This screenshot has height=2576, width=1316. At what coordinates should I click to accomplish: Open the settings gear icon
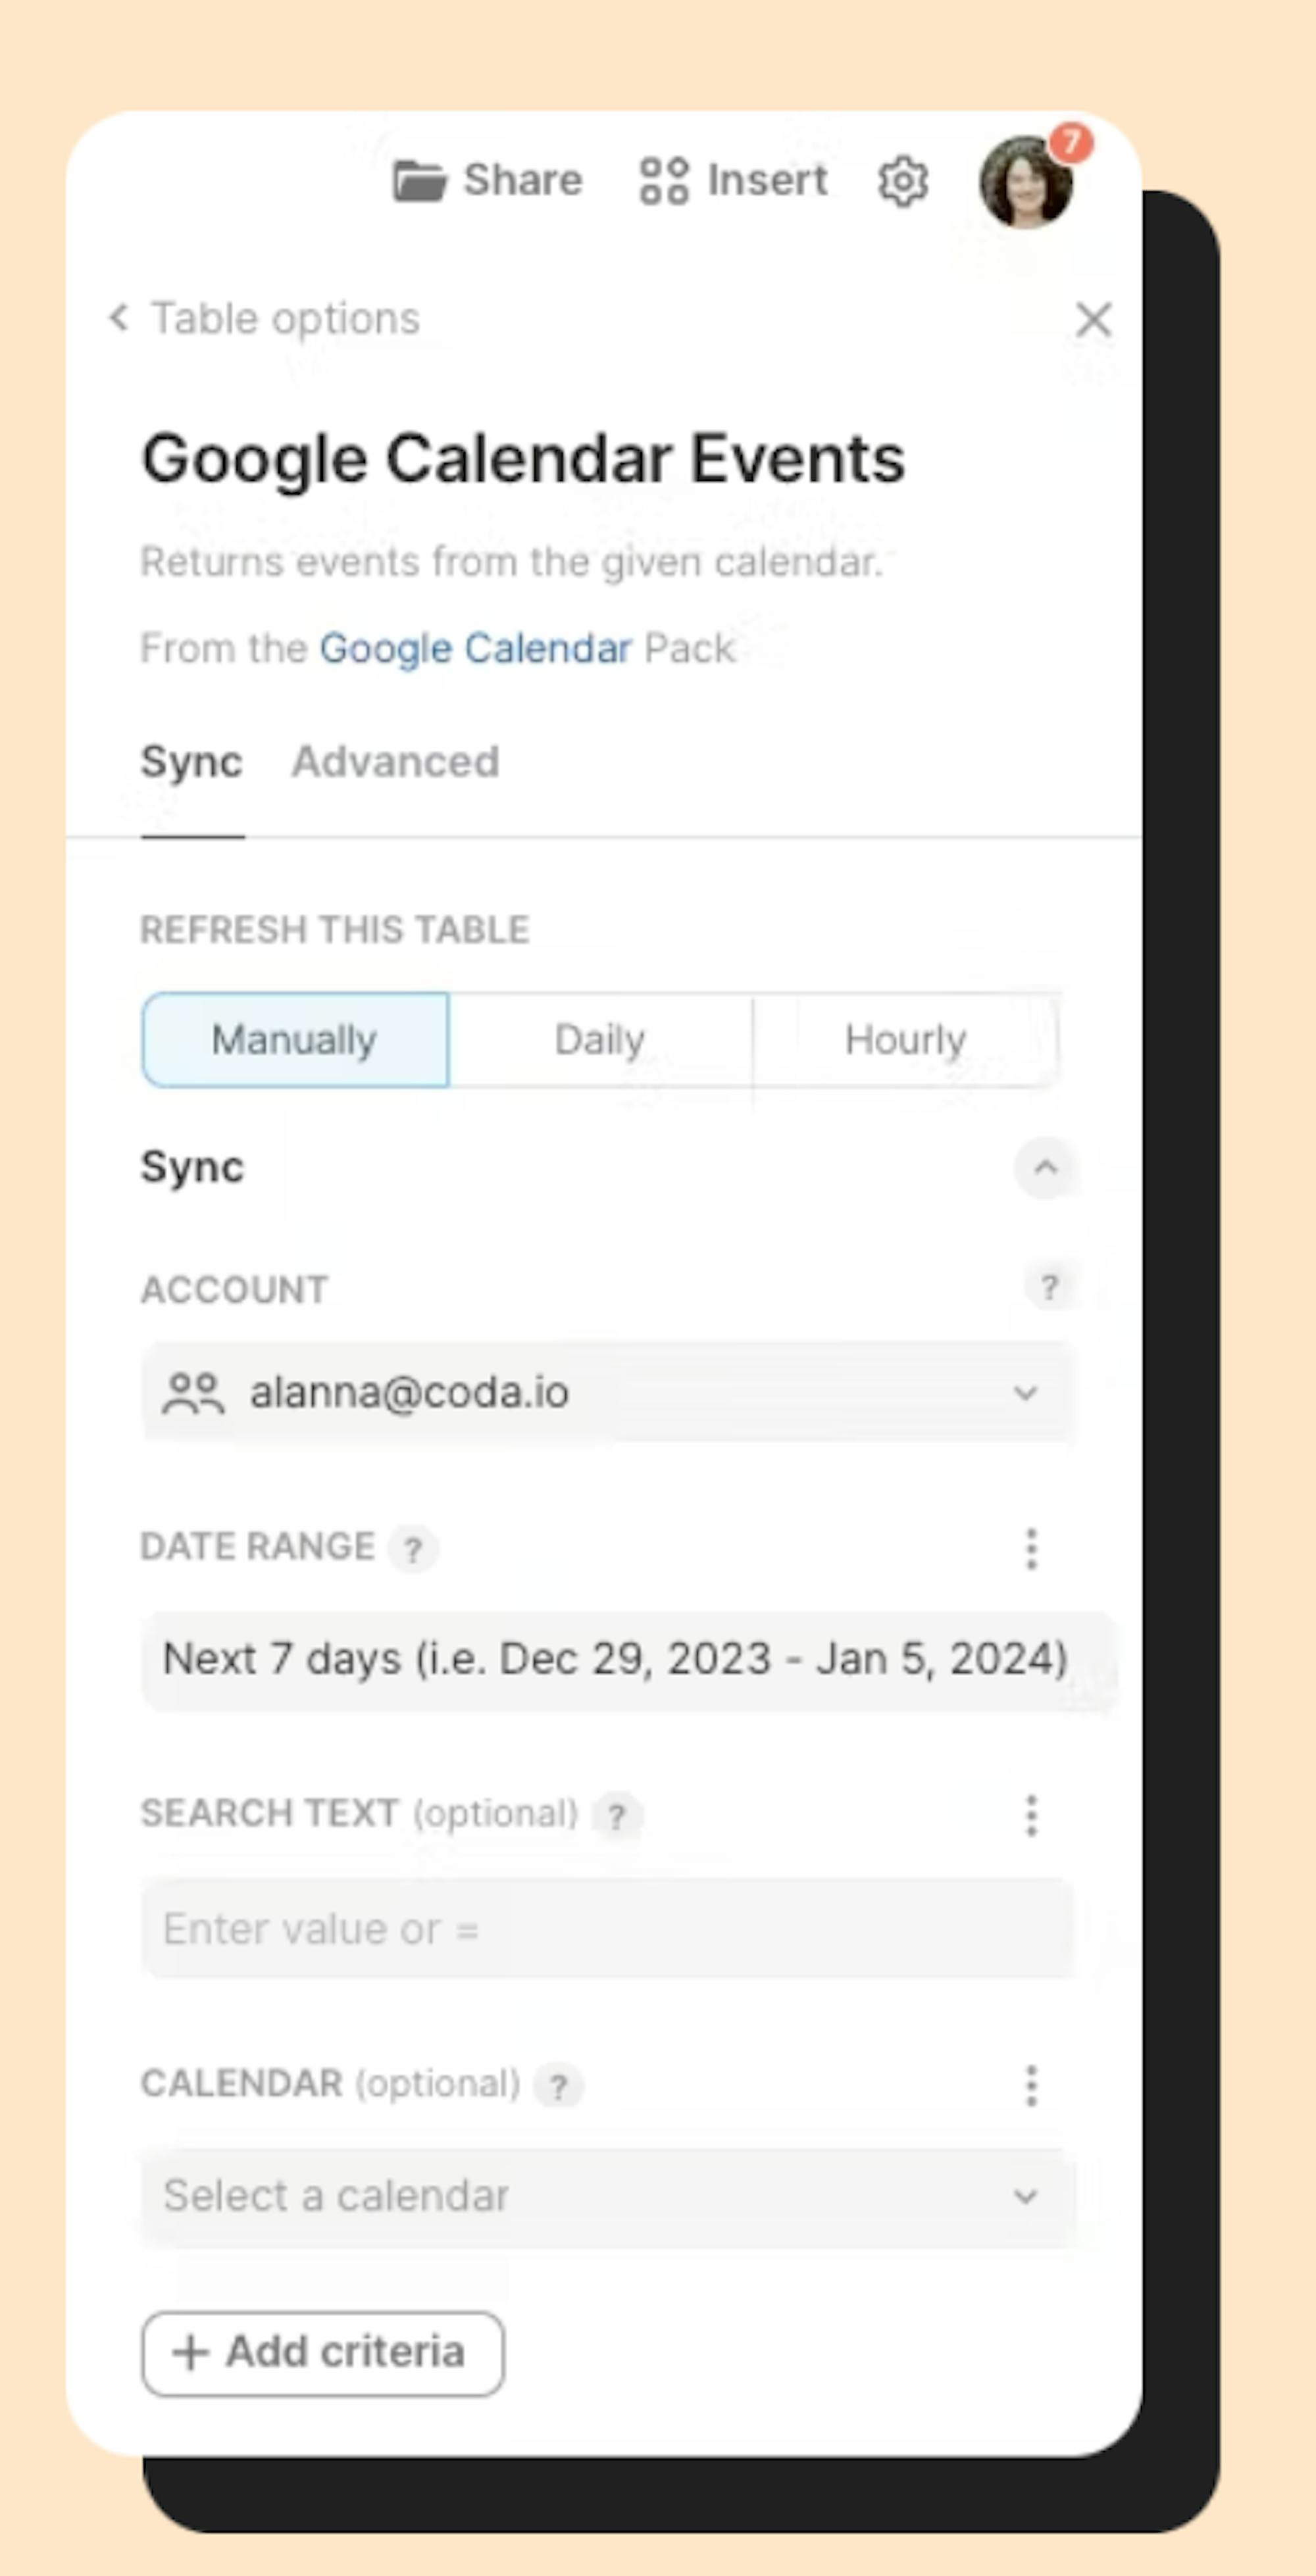902,181
